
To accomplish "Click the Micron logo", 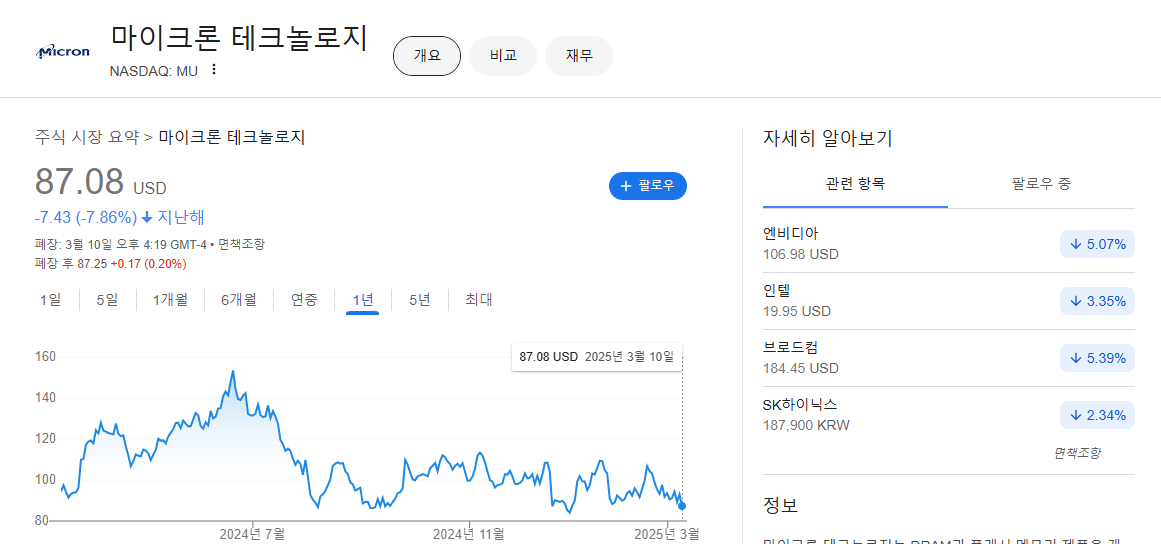I will (63, 52).
